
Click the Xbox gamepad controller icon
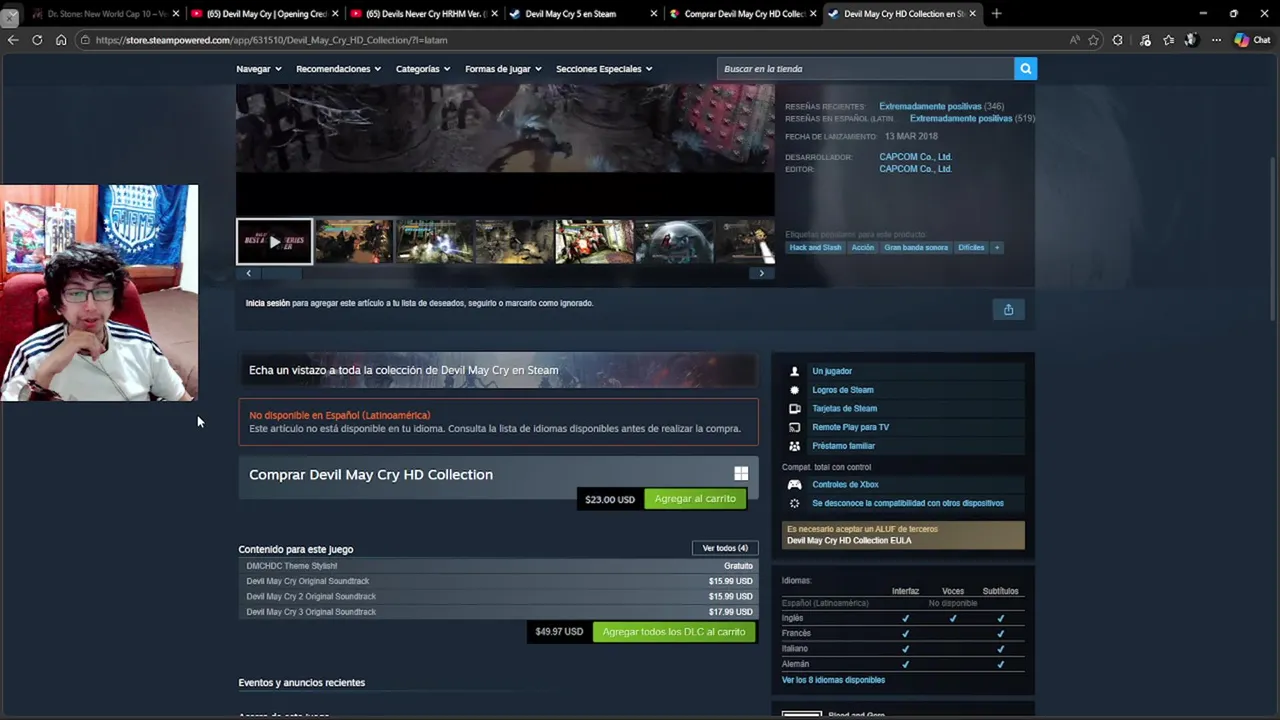(x=795, y=485)
